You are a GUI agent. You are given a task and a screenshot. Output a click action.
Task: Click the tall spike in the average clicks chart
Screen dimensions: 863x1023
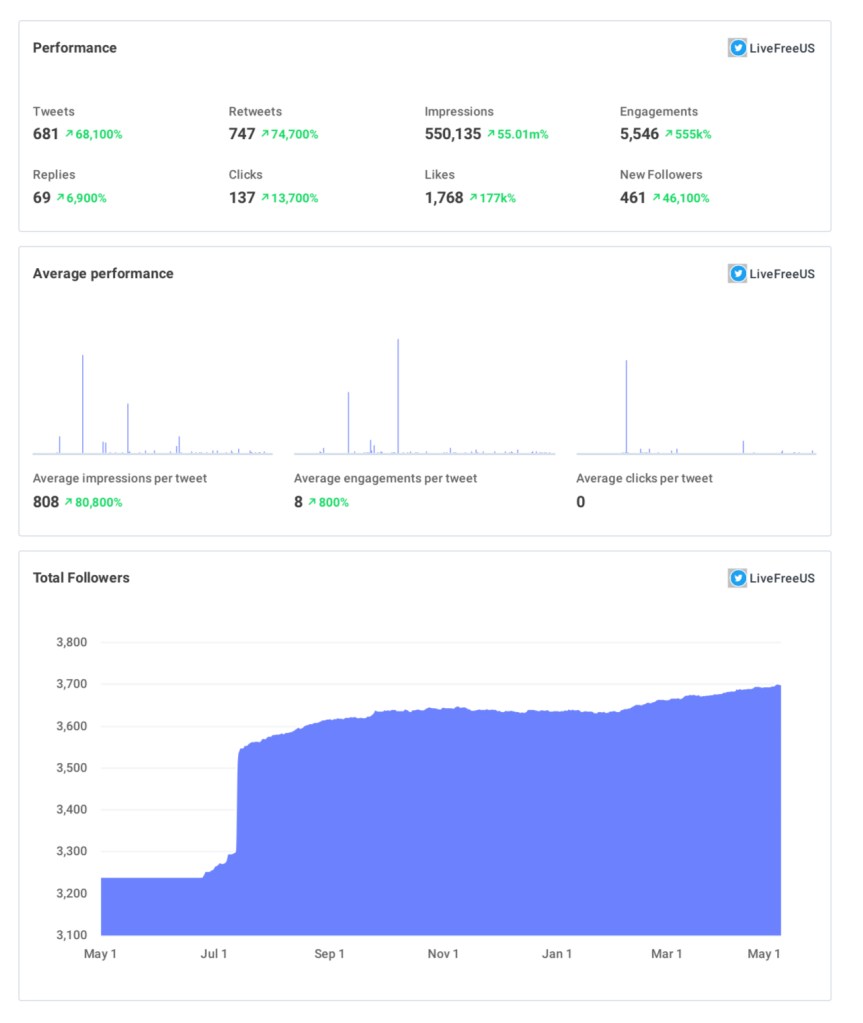[x=626, y=405]
